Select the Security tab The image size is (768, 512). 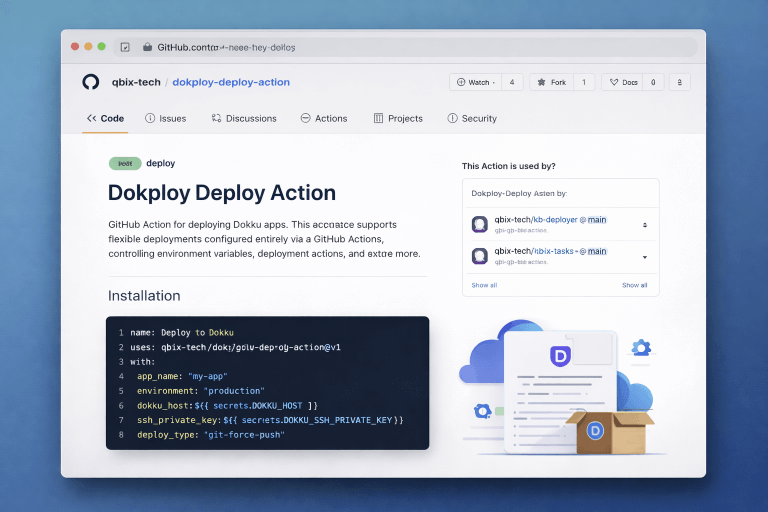point(472,118)
